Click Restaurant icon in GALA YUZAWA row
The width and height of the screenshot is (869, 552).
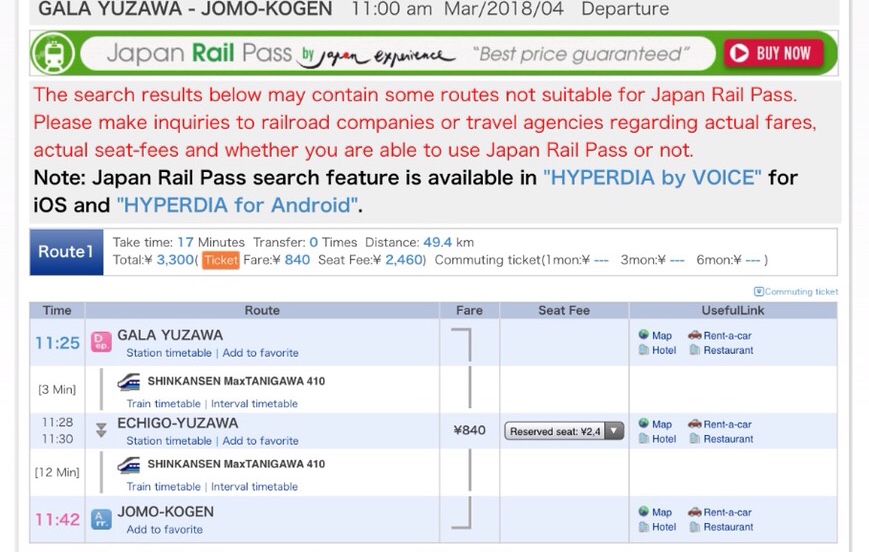[x=694, y=350]
